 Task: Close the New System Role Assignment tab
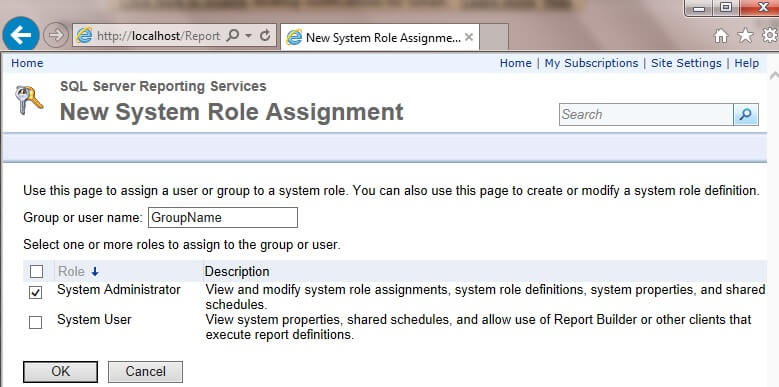click(x=468, y=37)
